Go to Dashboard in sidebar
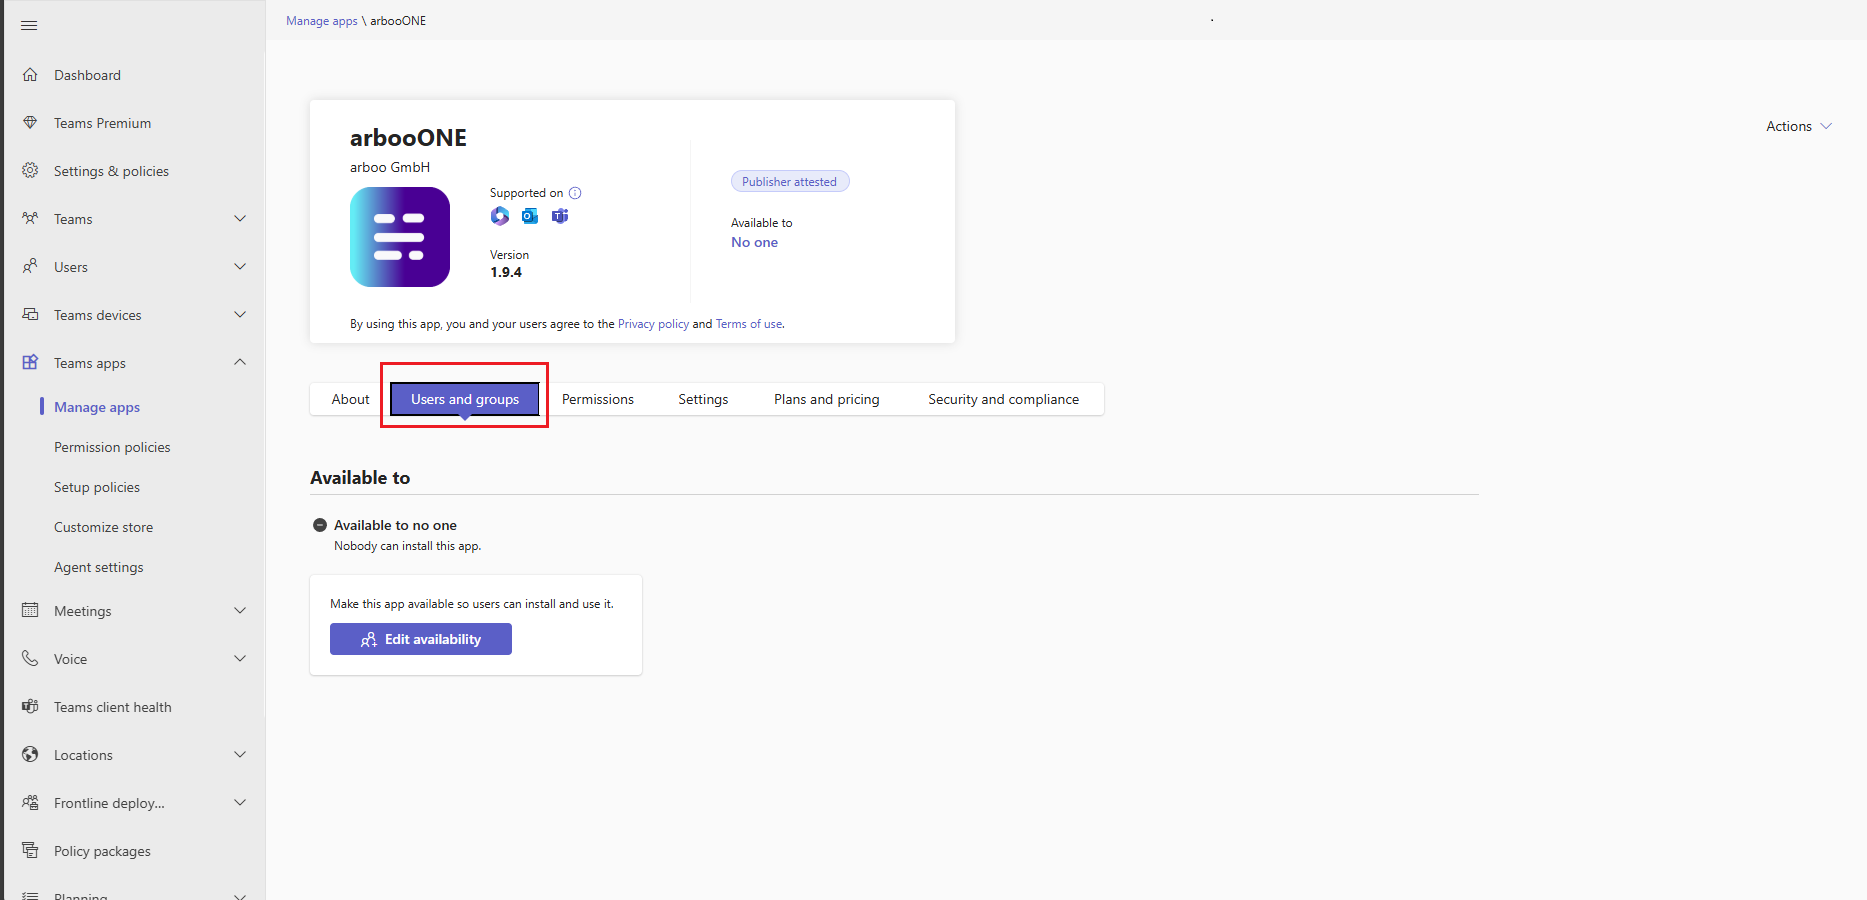The image size is (1867, 900). click(87, 75)
